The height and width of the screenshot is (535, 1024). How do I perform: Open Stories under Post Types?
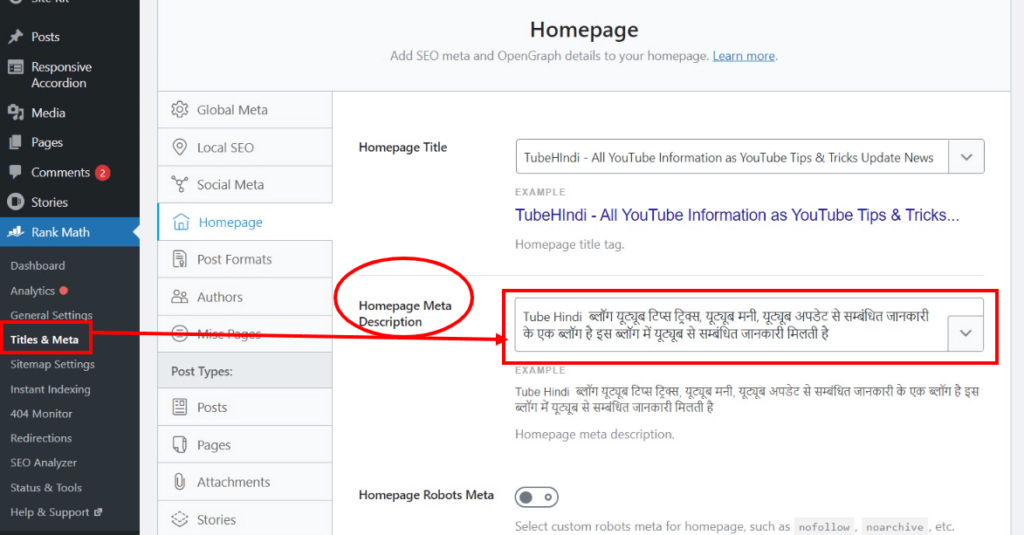(x=245, y=519)
